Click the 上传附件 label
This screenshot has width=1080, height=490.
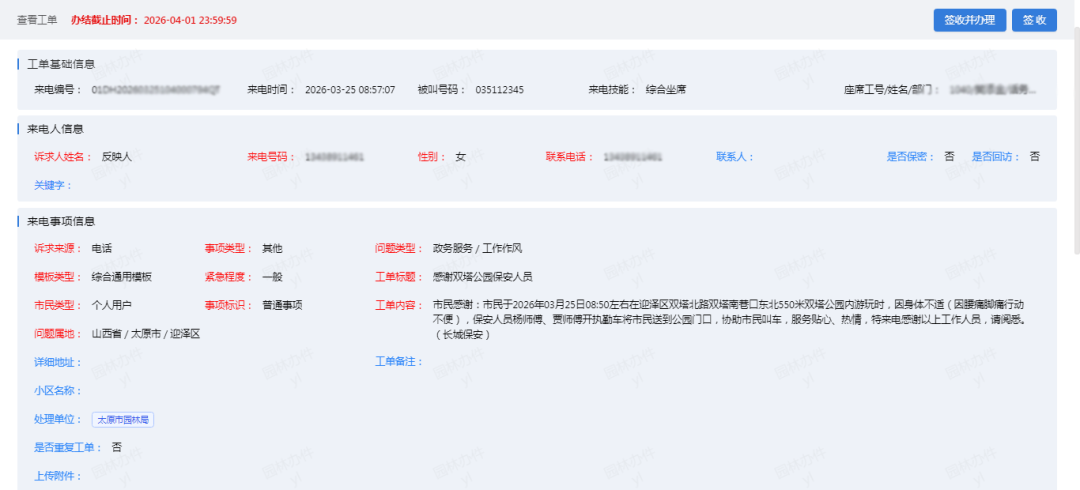[58, 476]
